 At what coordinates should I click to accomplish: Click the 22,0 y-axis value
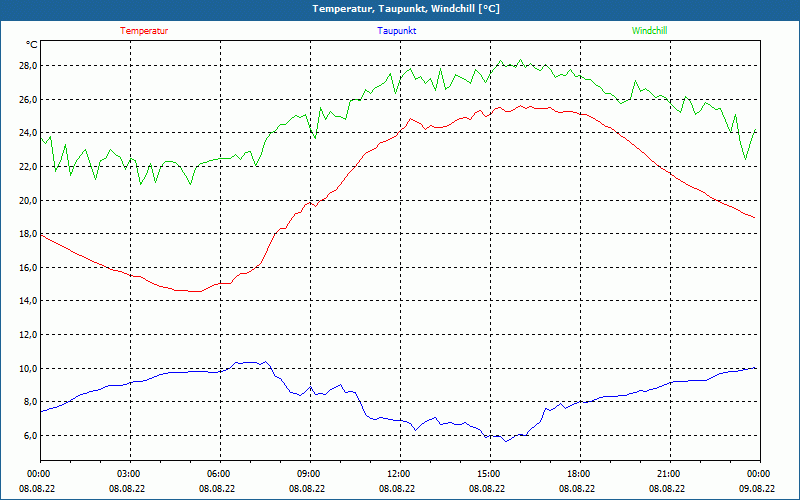(x=28, y=167)
